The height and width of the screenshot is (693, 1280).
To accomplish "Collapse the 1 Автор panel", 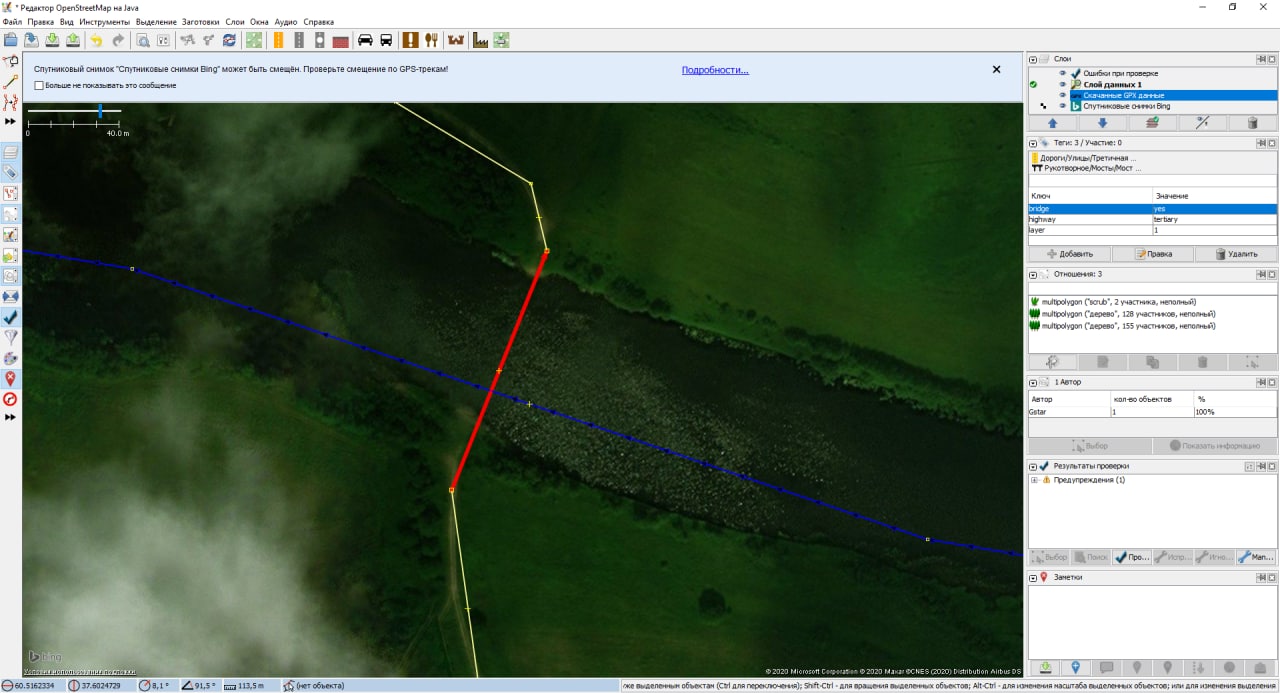I will 1033,382.
